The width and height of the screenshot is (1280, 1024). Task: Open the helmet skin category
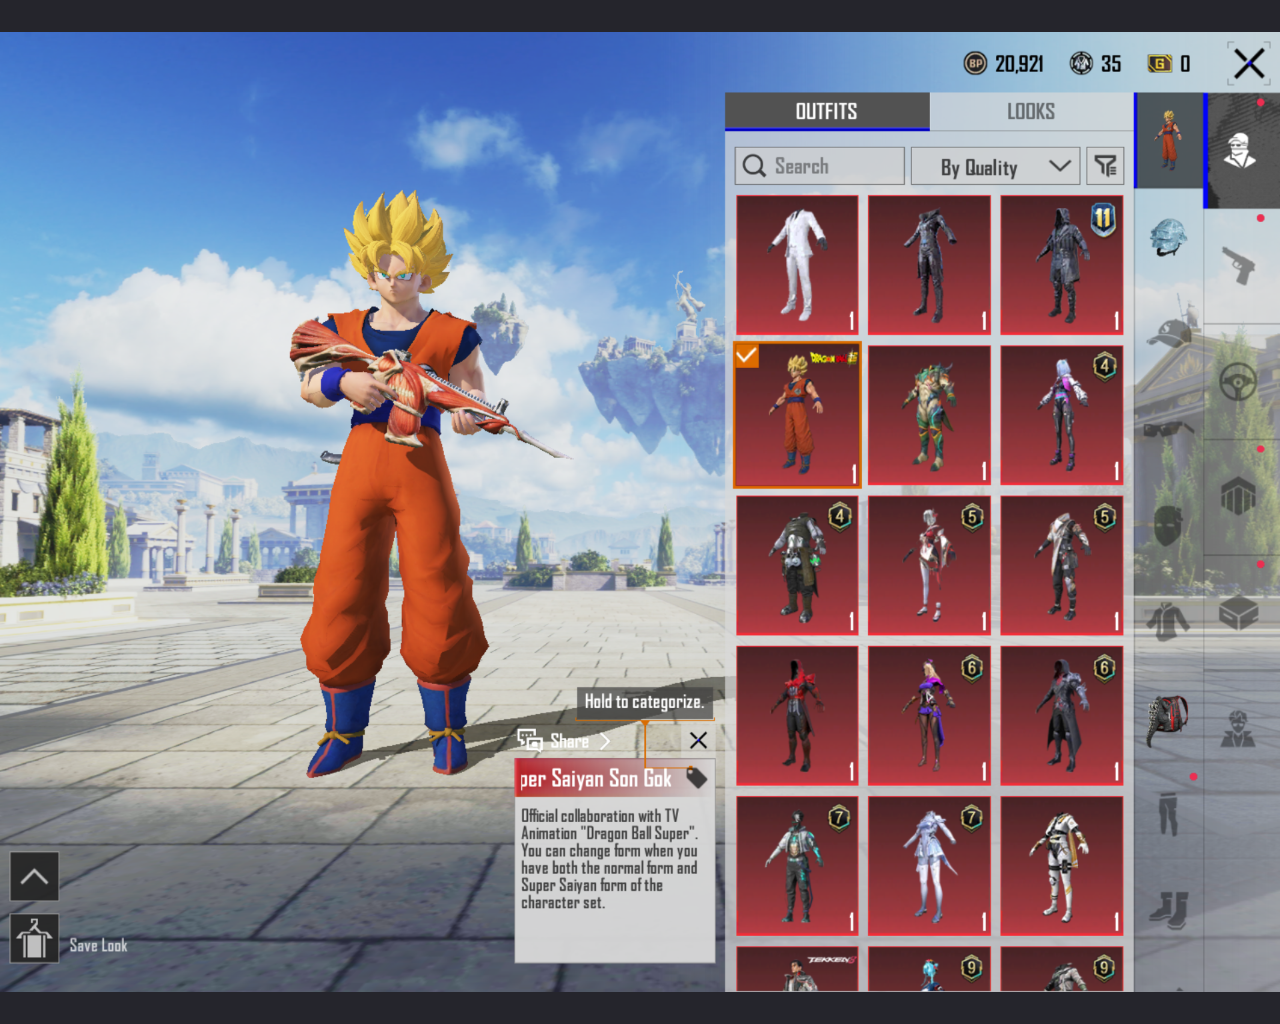pos(1168,238)
